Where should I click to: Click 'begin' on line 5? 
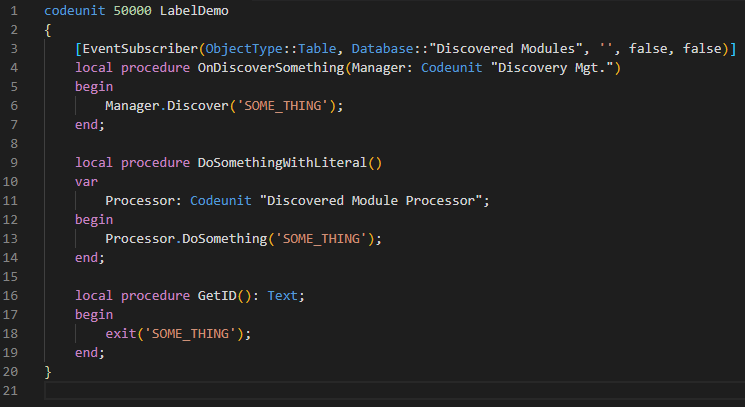[94, 86]
